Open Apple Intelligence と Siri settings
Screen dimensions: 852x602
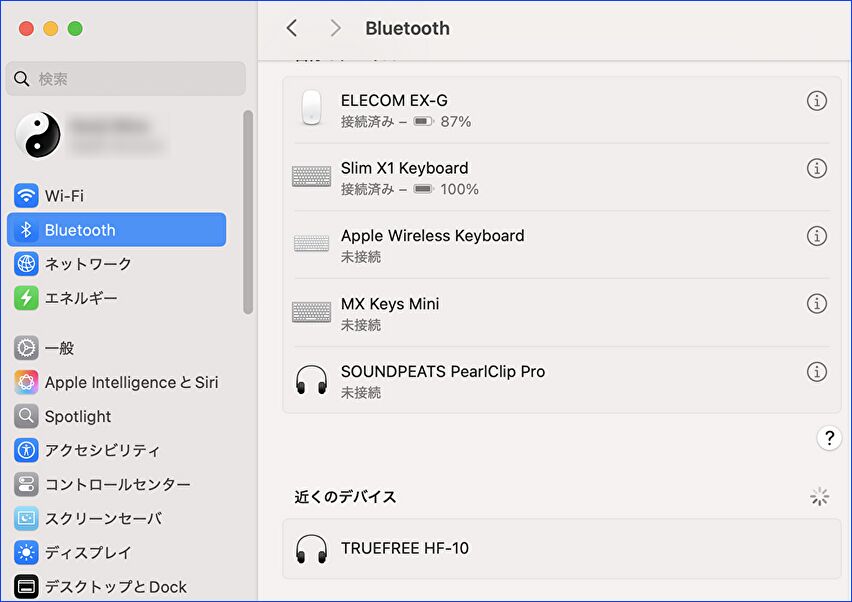[x=130, y=382]
